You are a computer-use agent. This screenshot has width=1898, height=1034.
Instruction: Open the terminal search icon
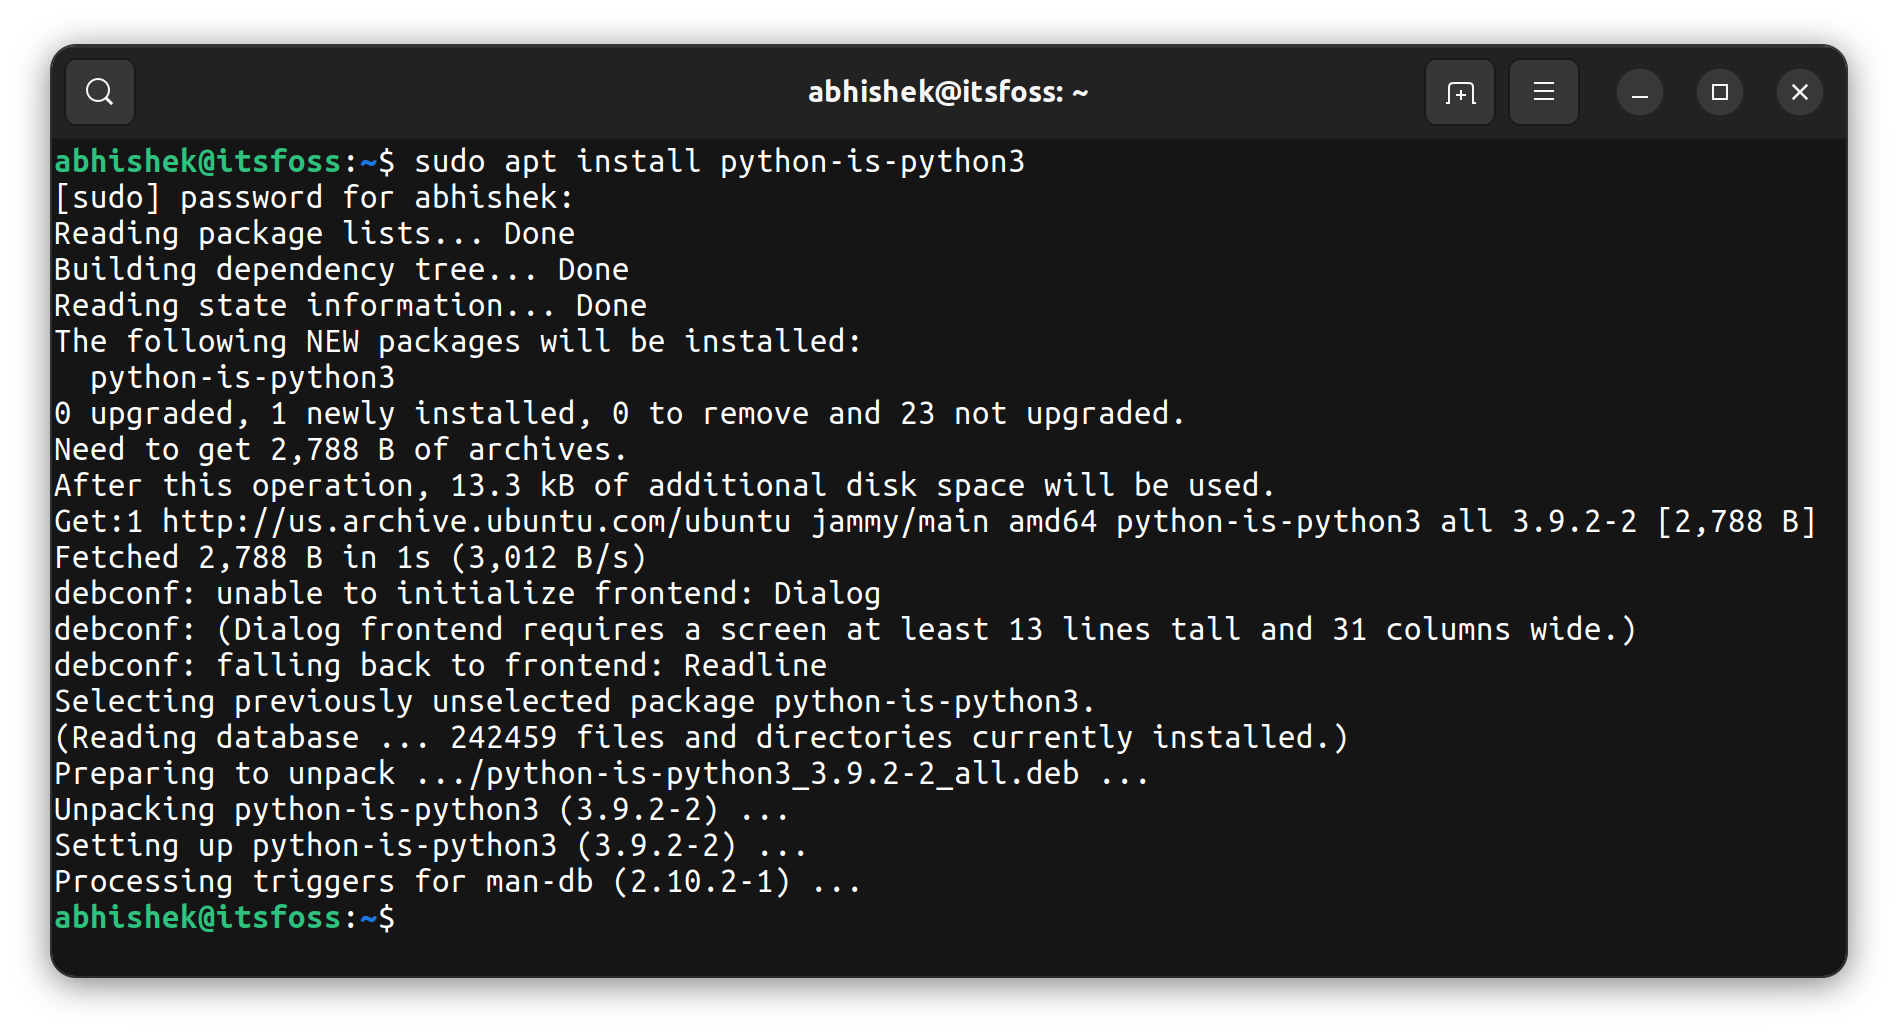coord(100,92)
